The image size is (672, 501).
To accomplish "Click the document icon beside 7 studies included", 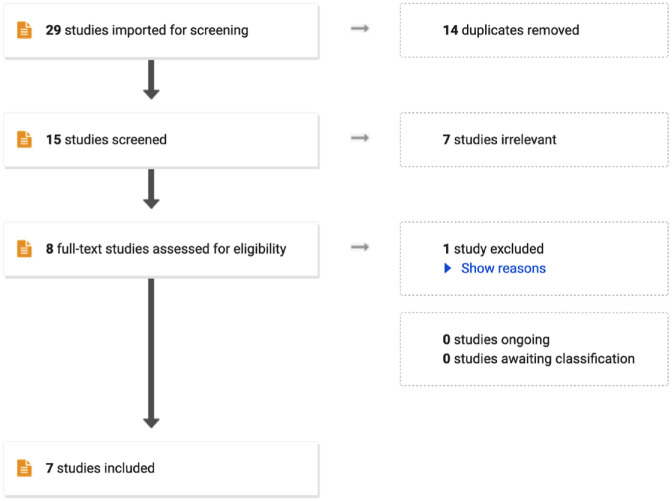I will coord(25,468).
